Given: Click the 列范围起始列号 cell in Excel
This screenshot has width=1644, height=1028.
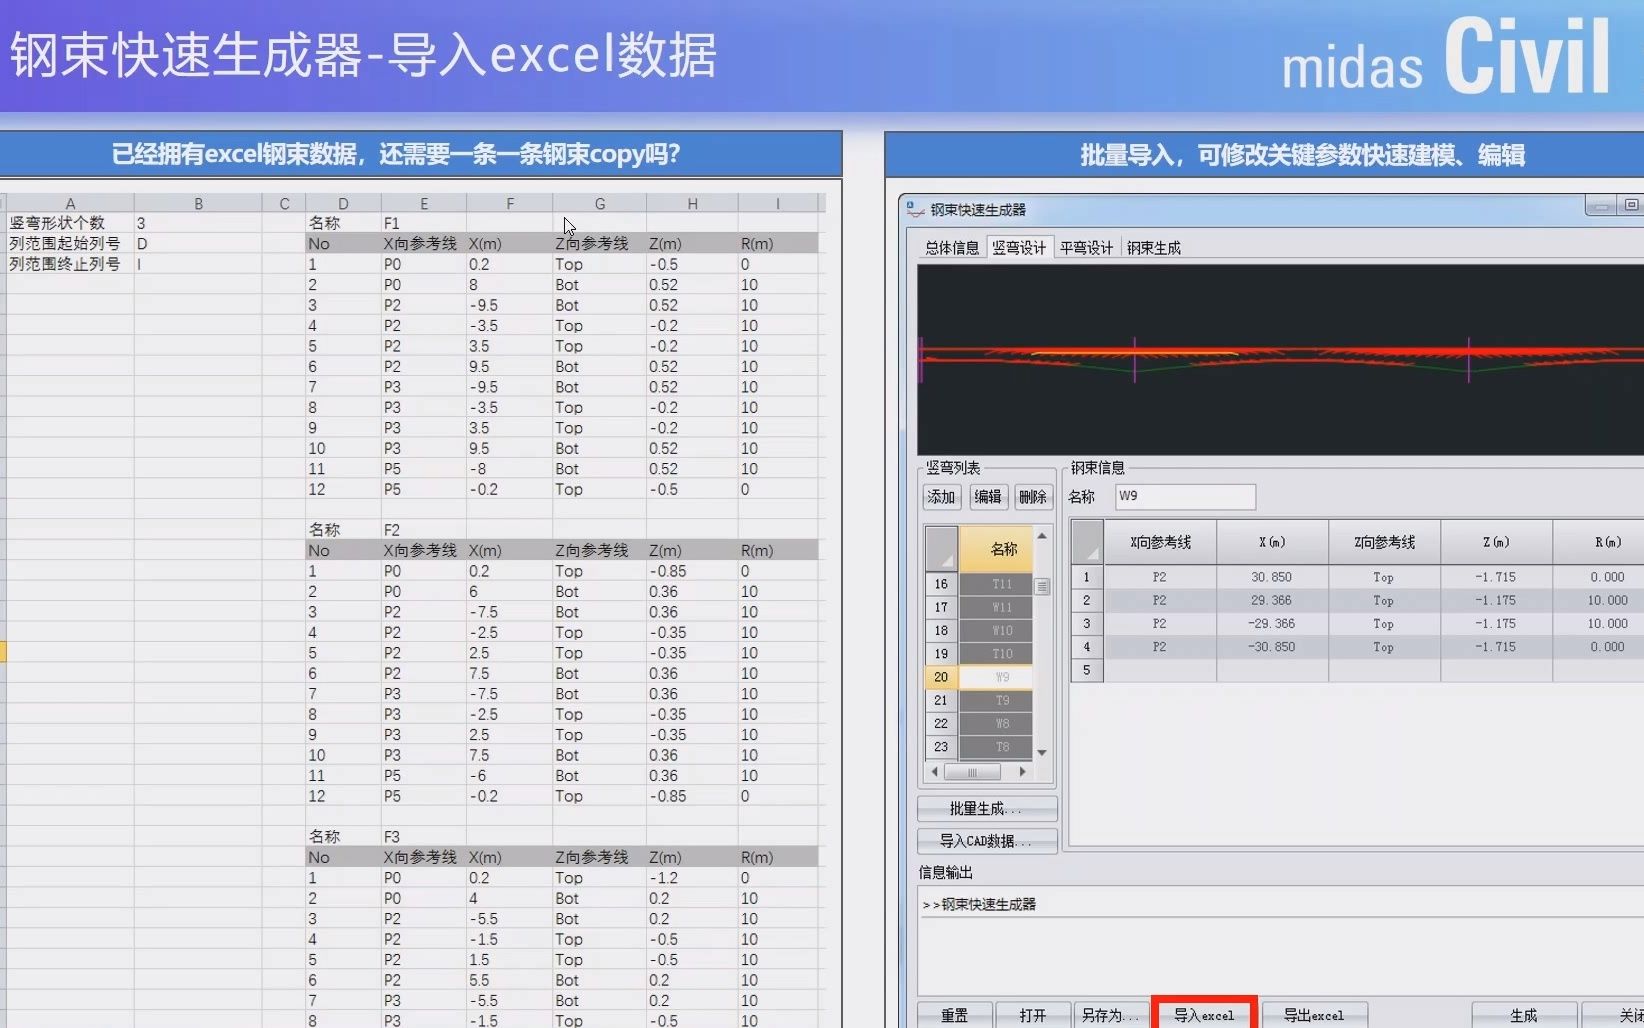Looking at the screenshot, I should pos(70,243).
